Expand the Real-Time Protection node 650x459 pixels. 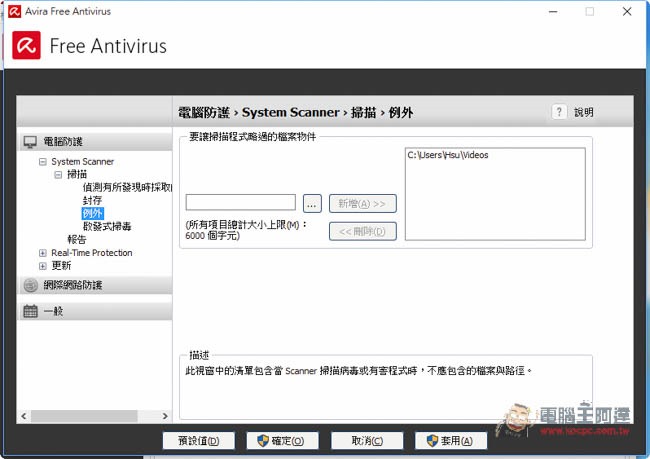click(x=43, y=253)
